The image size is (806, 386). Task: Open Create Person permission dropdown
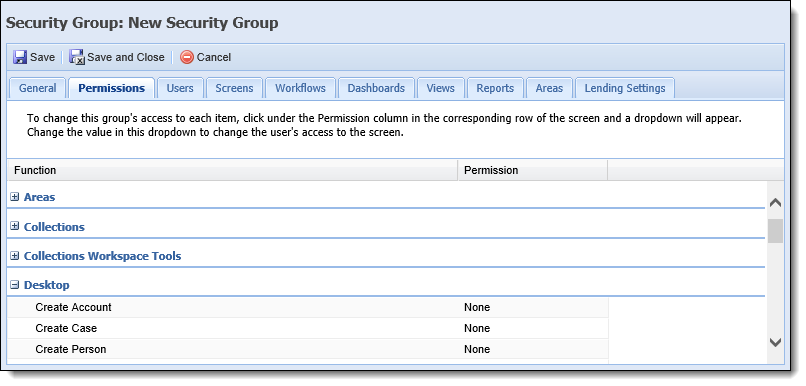click(x=533, y=349)
